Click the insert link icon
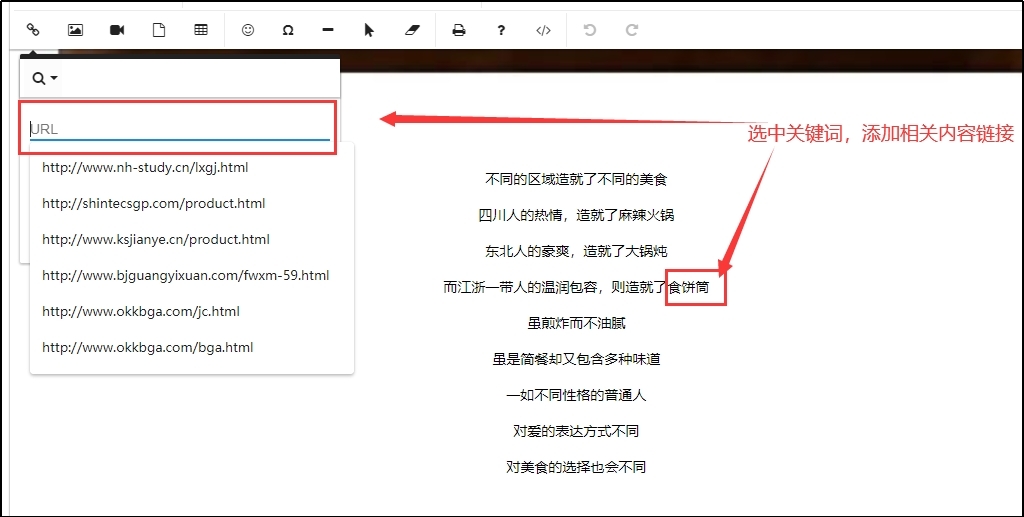The image size is (1024, 517). point(33,30)
